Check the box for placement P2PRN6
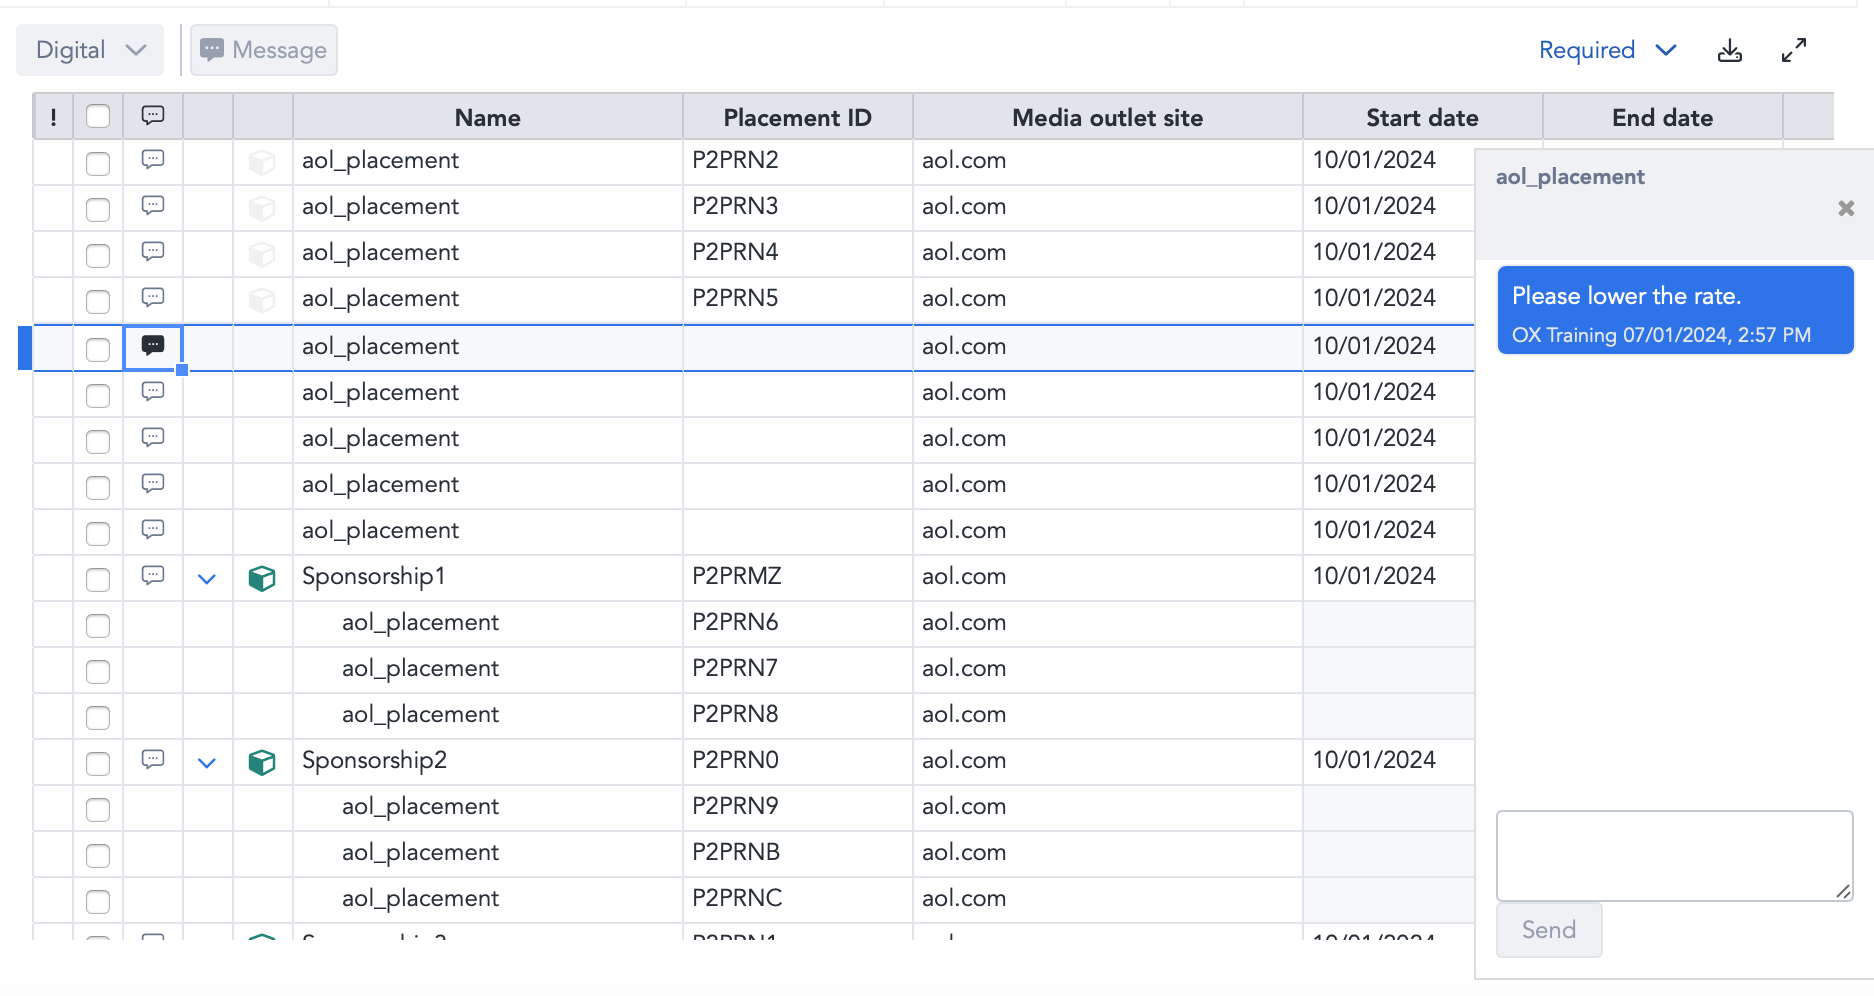Viewport: 1874px width, 996px height. [98, 625]
